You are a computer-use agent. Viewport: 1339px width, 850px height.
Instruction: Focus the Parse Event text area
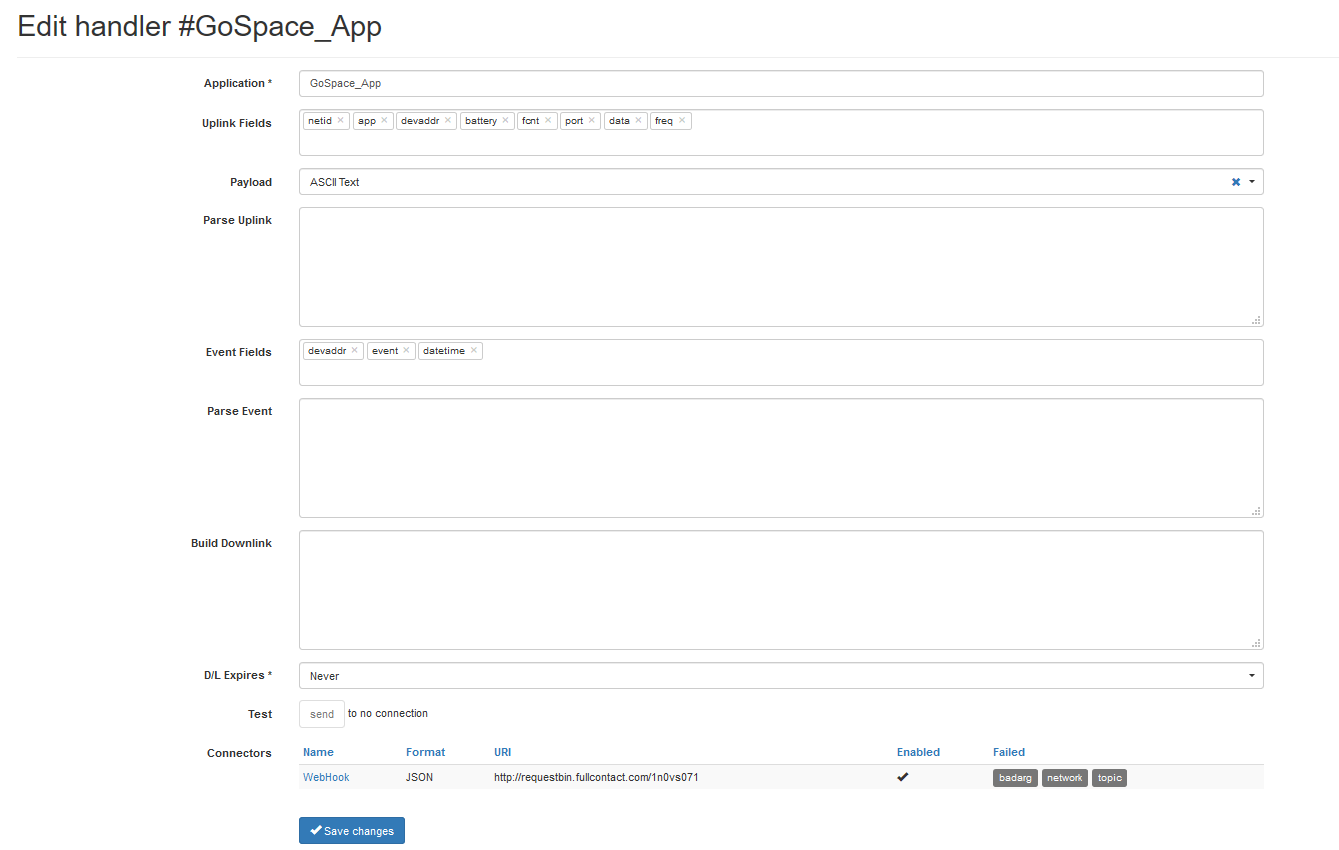tap(781, 458)
